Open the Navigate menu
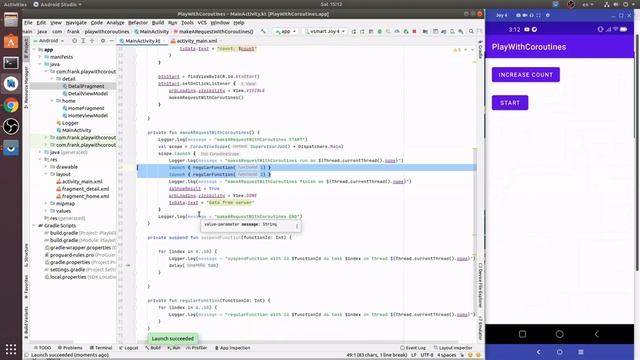This screenshot has width=640, height=360. pos(76,23)
